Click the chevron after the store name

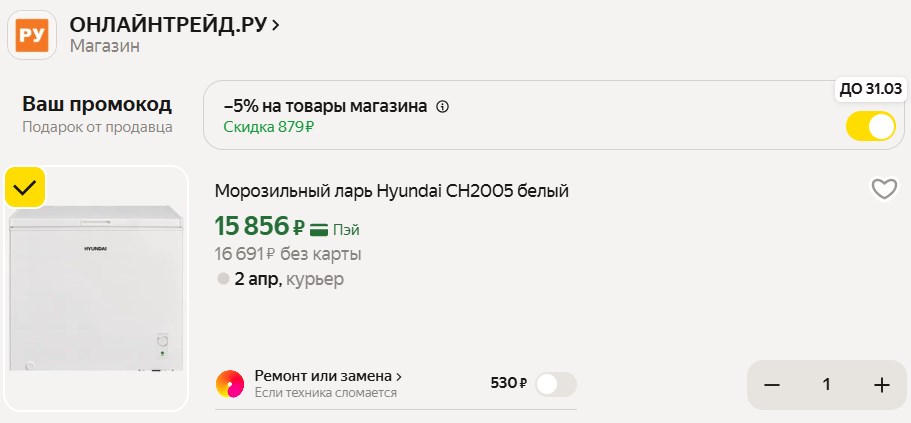pos(276,25)
